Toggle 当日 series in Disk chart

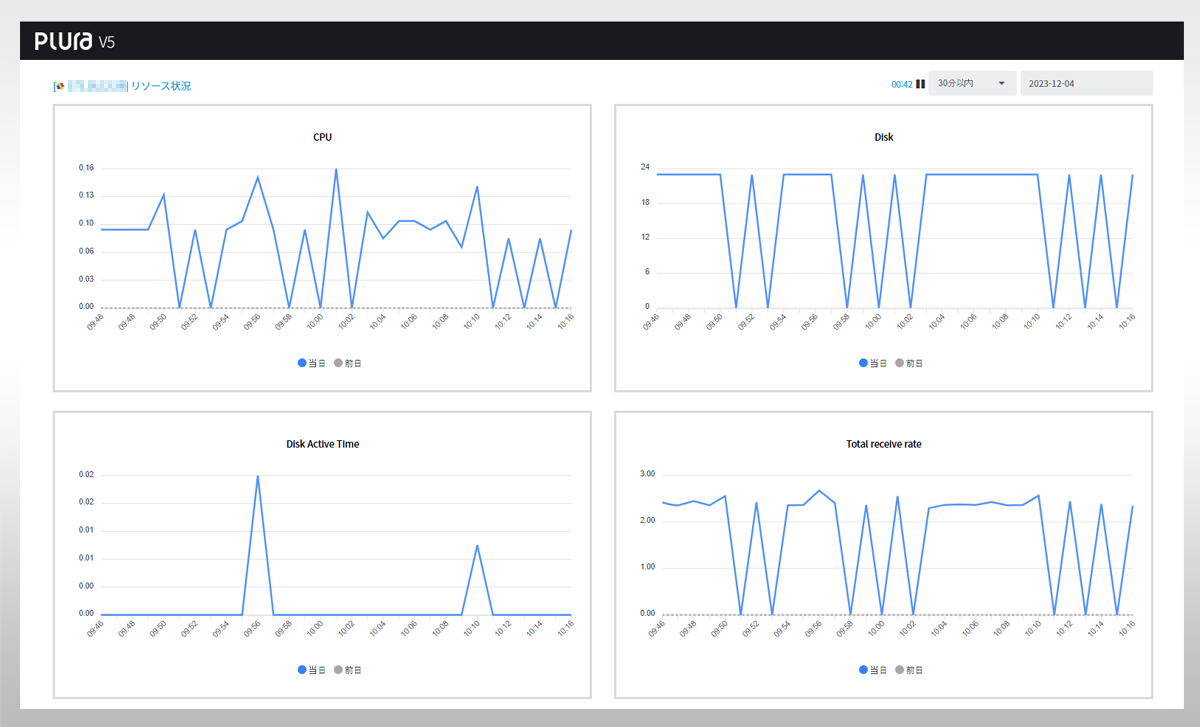point(873,363)
